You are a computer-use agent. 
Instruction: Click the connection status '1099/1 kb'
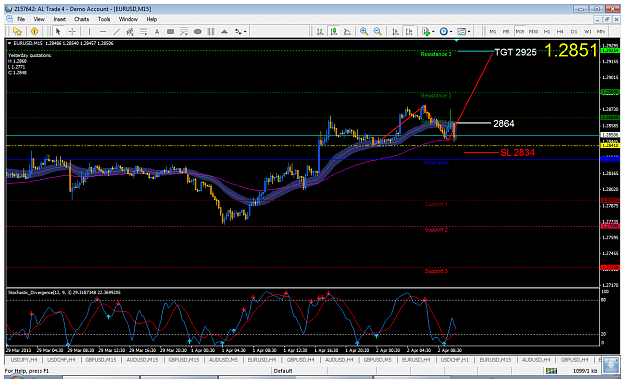[x=585, y=371]
